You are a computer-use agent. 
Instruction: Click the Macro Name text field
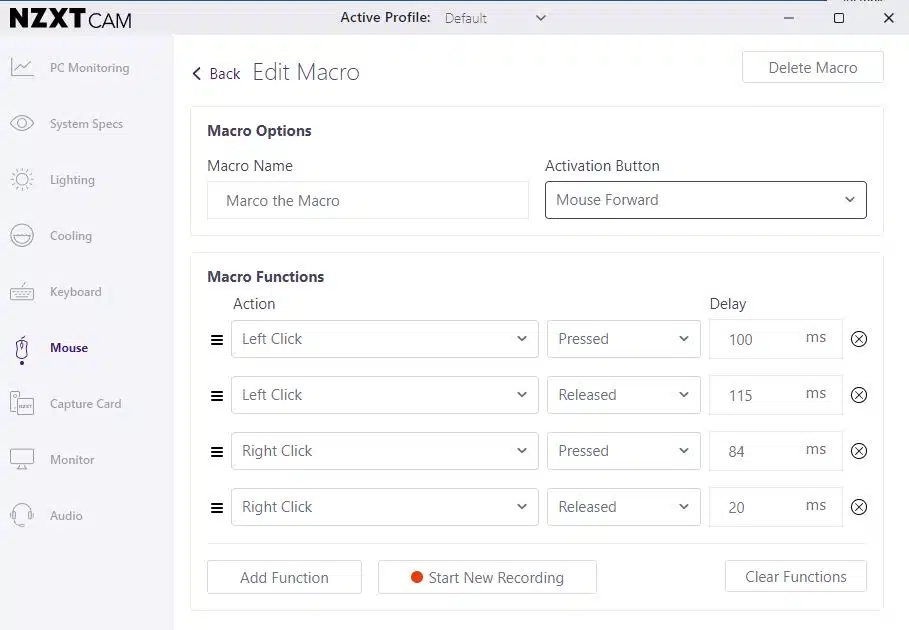tap(368, 201)
